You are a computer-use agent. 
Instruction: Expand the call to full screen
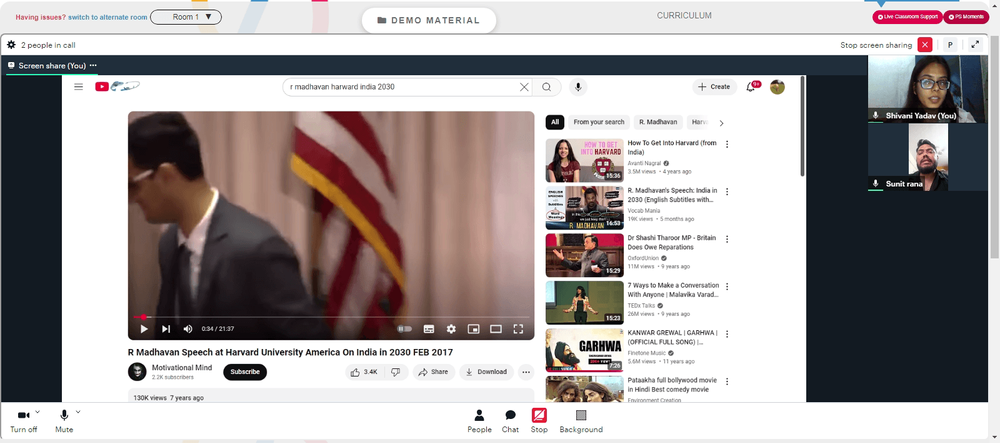click(x=975, y=45)
